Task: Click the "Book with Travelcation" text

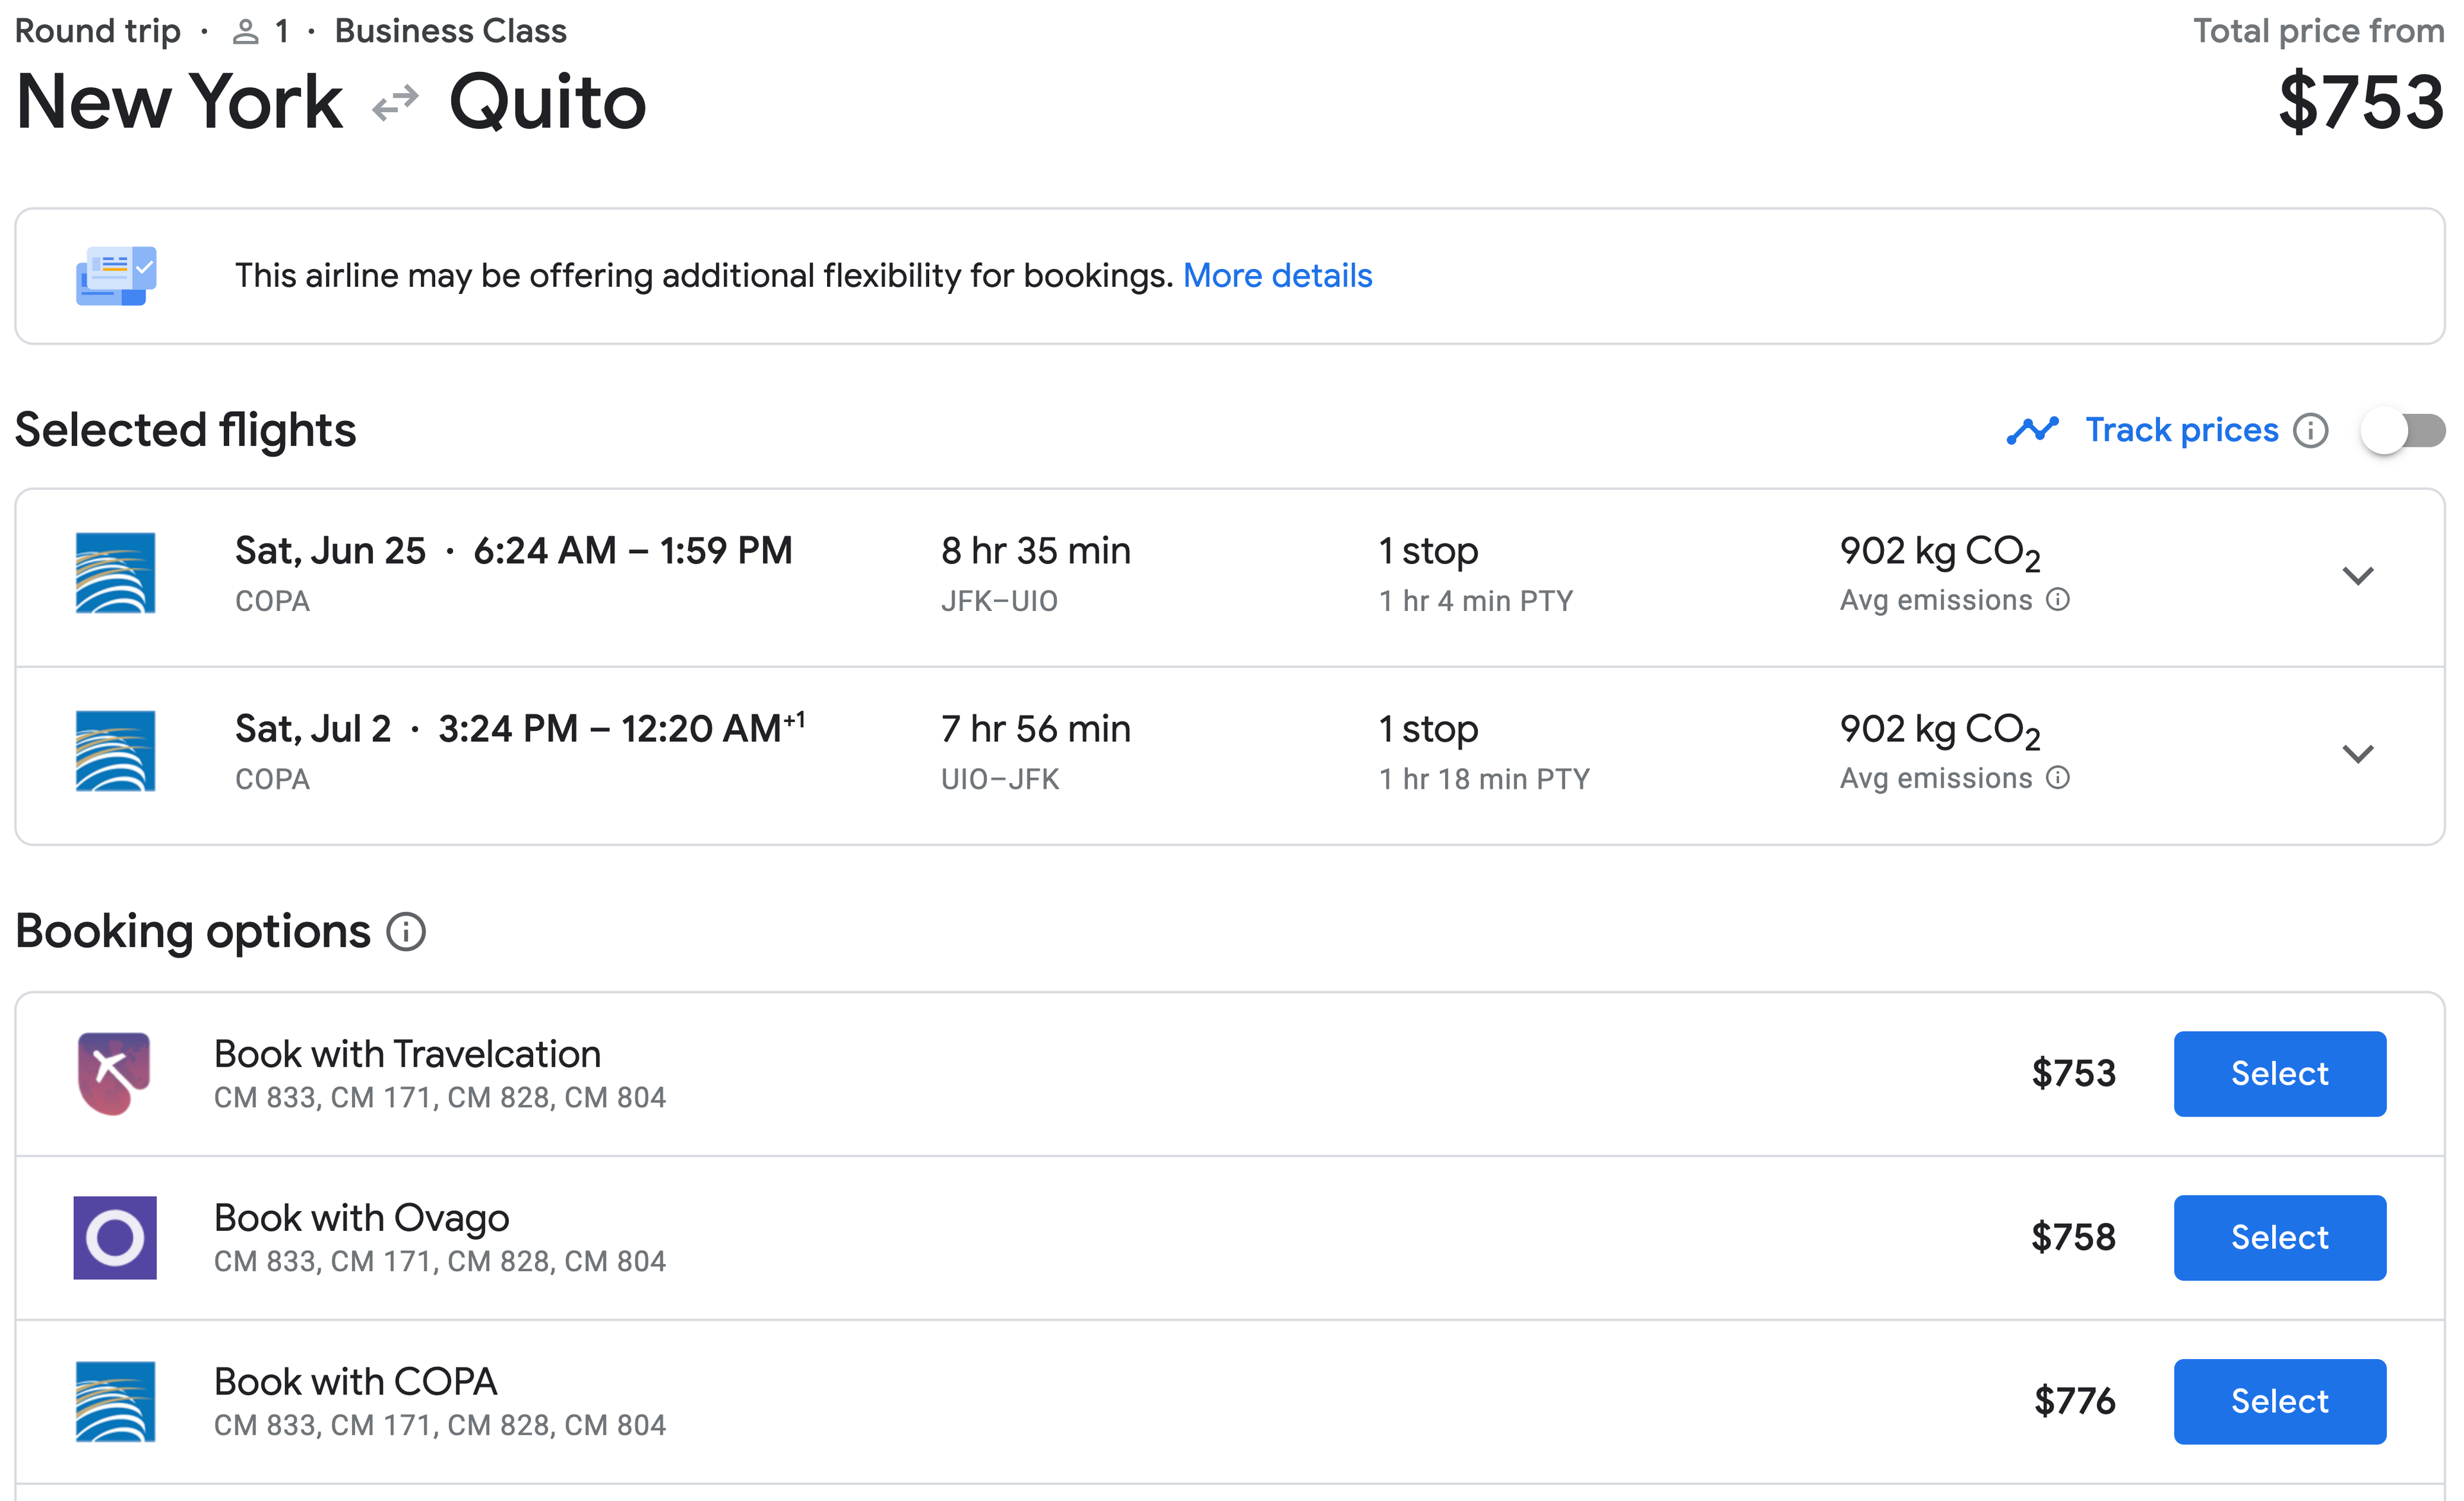Action: pyautogui.click(x=407, y=1054)
